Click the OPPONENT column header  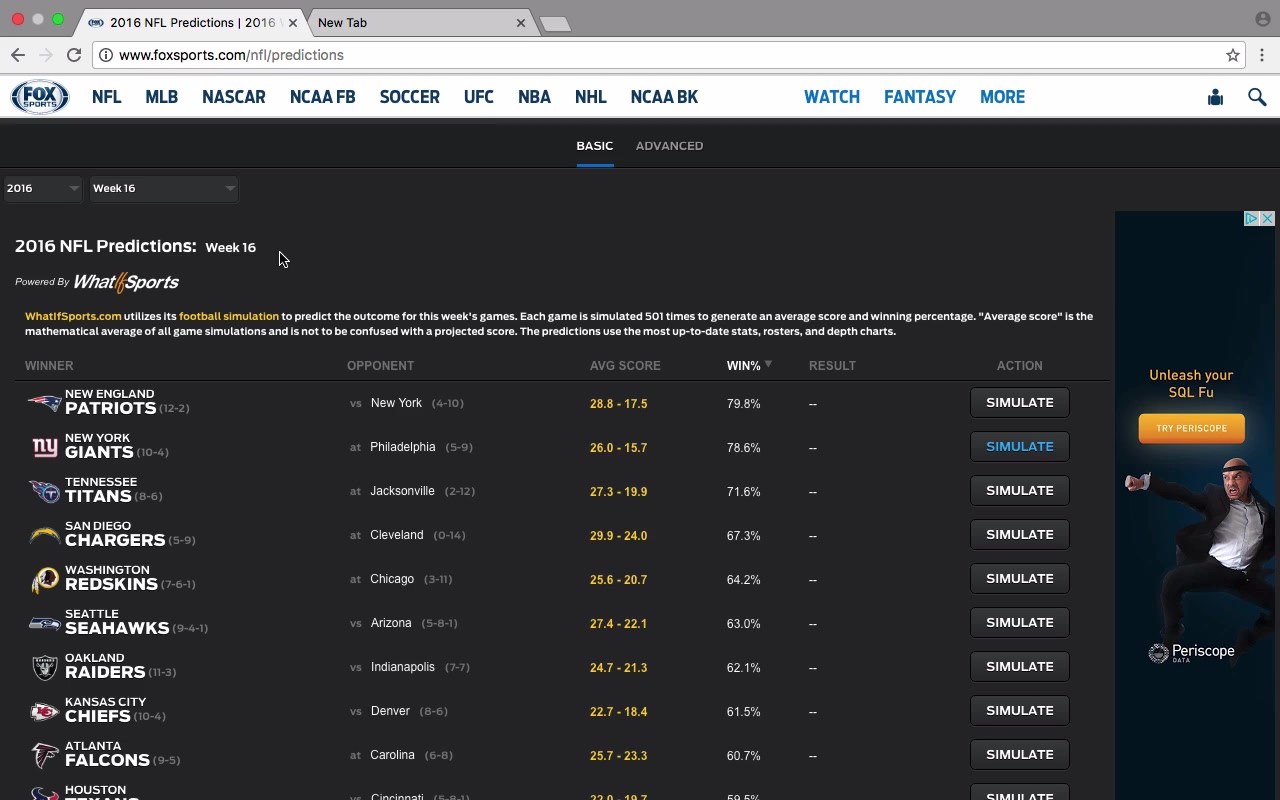(x=380, y=365)
